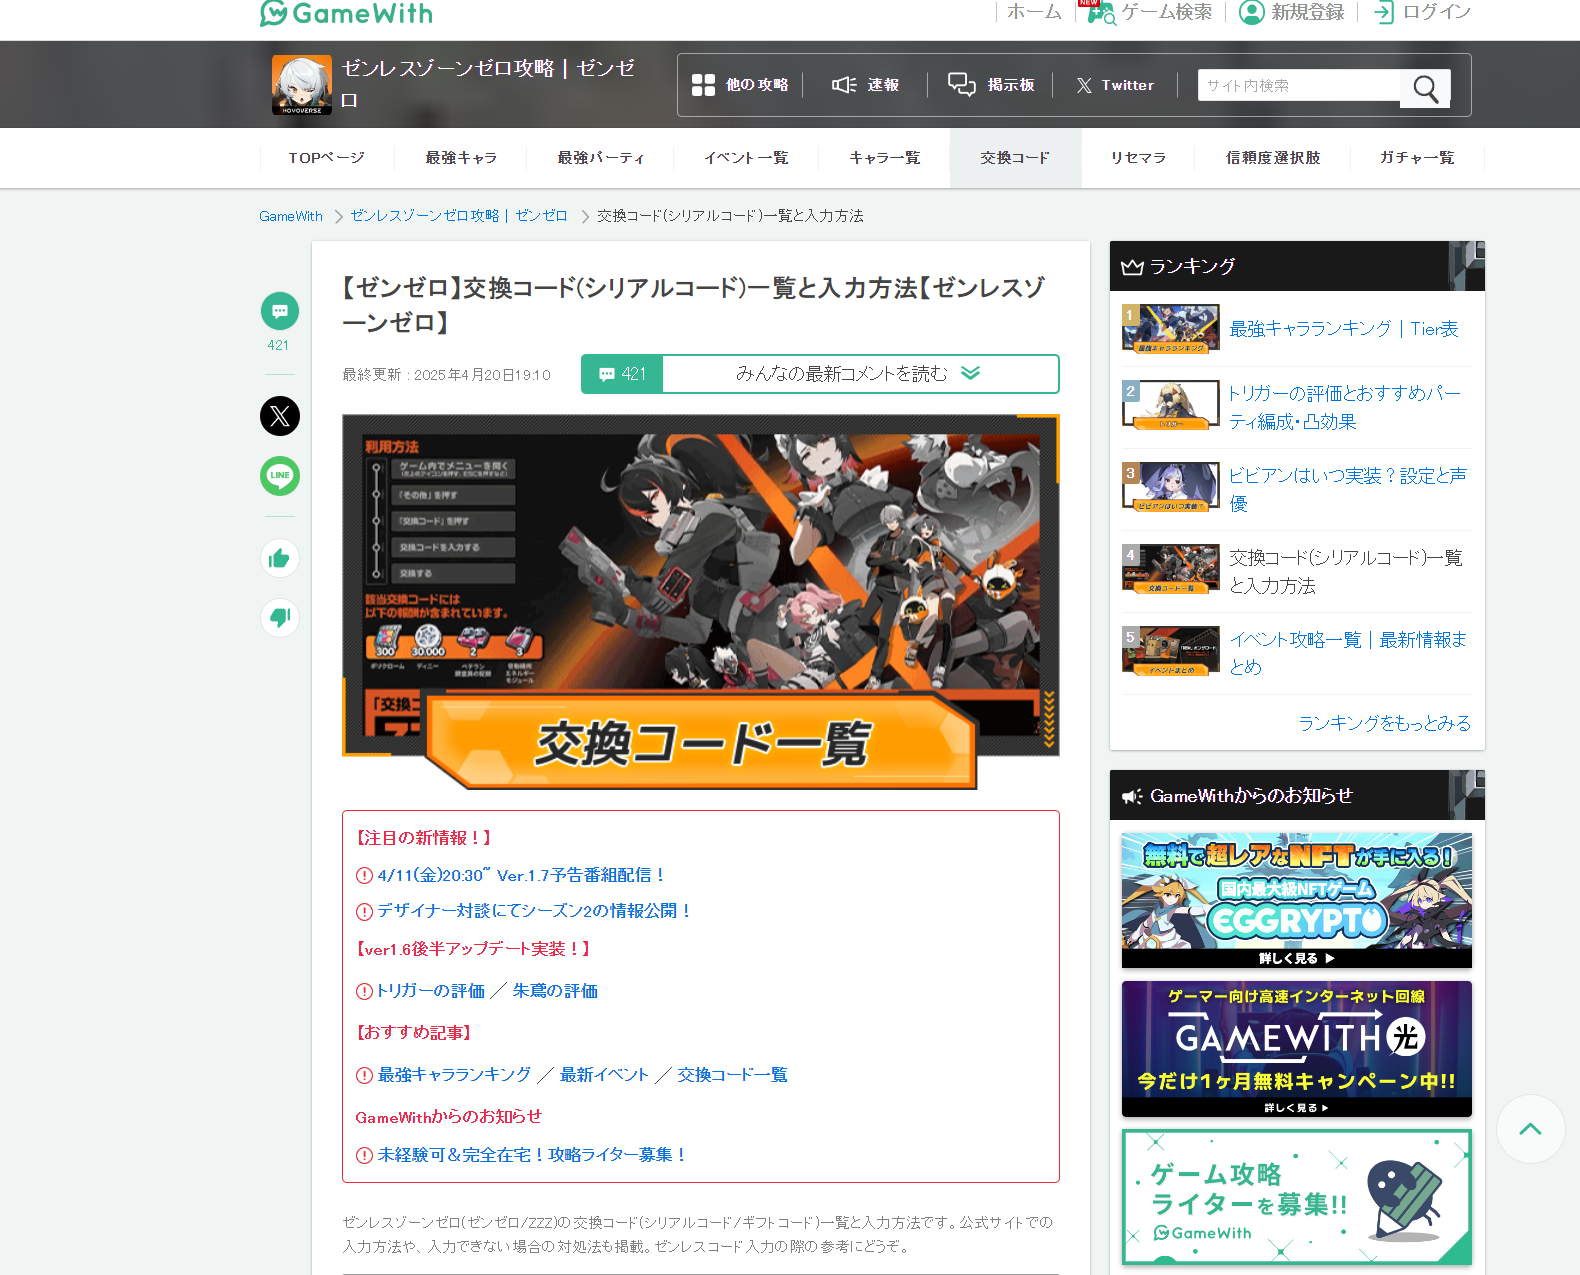Open the Zenless Zone Zero game icon
Screen dimensions: 1580x1275
point(302,85)
